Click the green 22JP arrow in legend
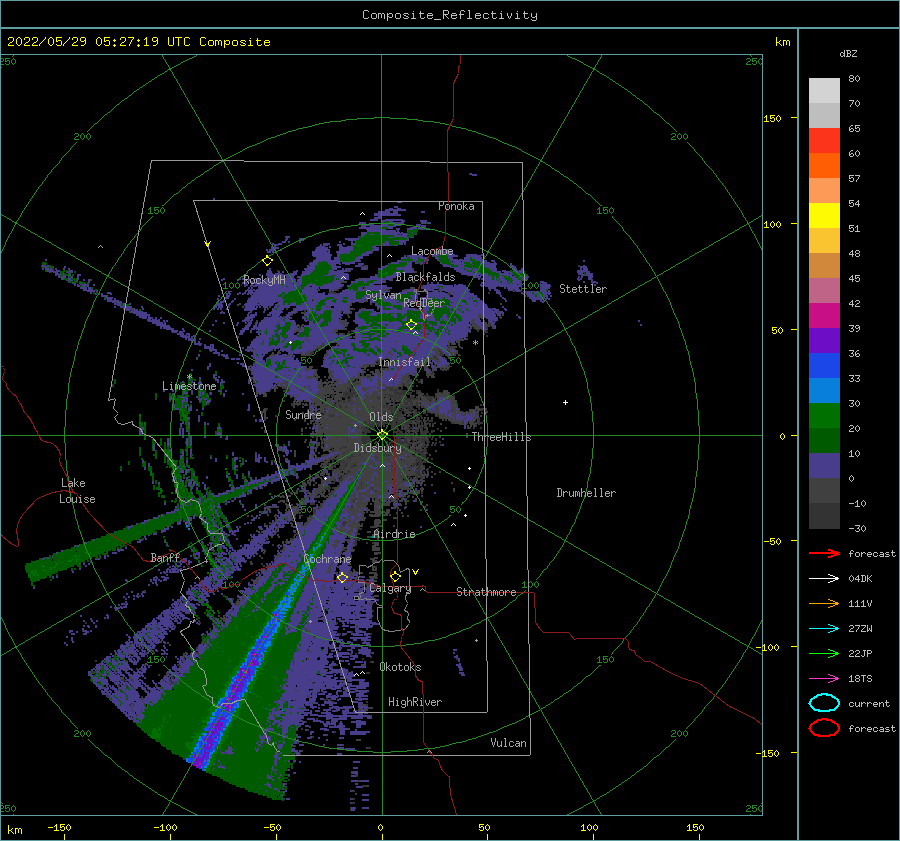Image resolution: width=900 pixels, height=841 pixels. (824, 653)
